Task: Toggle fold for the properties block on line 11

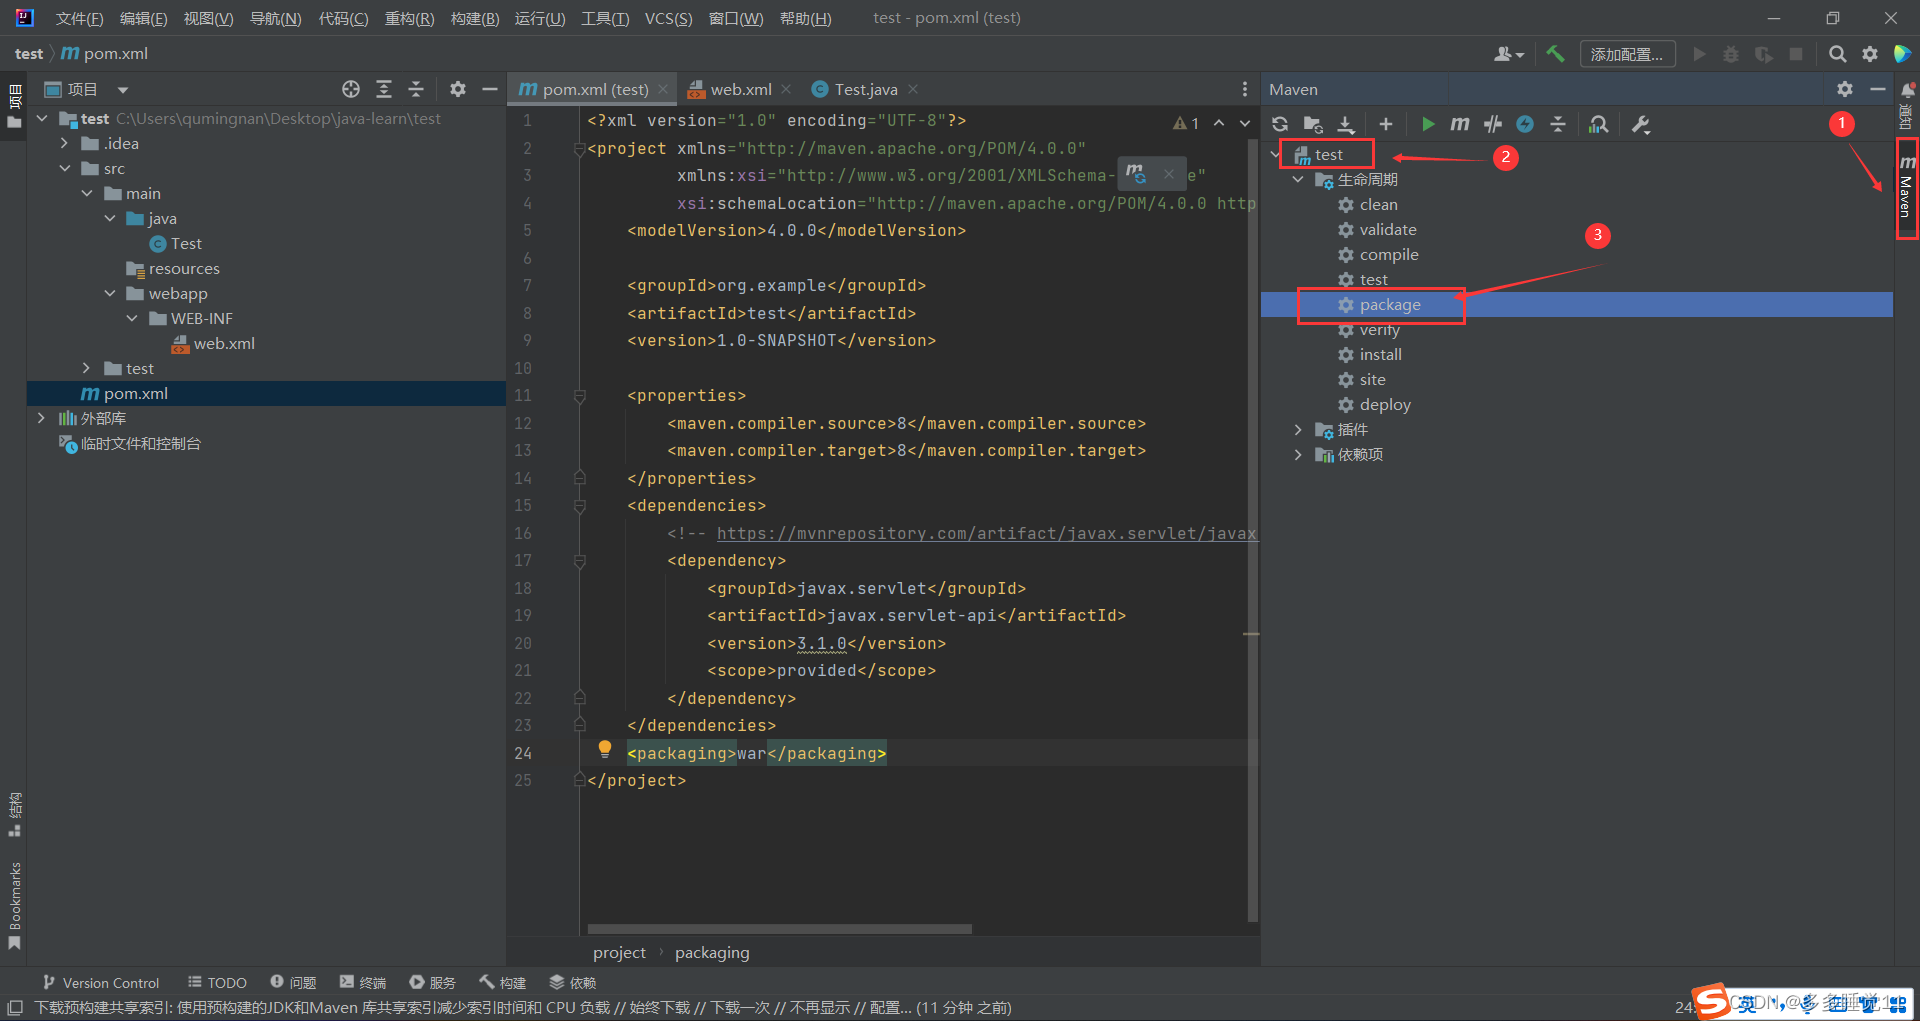Action: coord(579,396)
